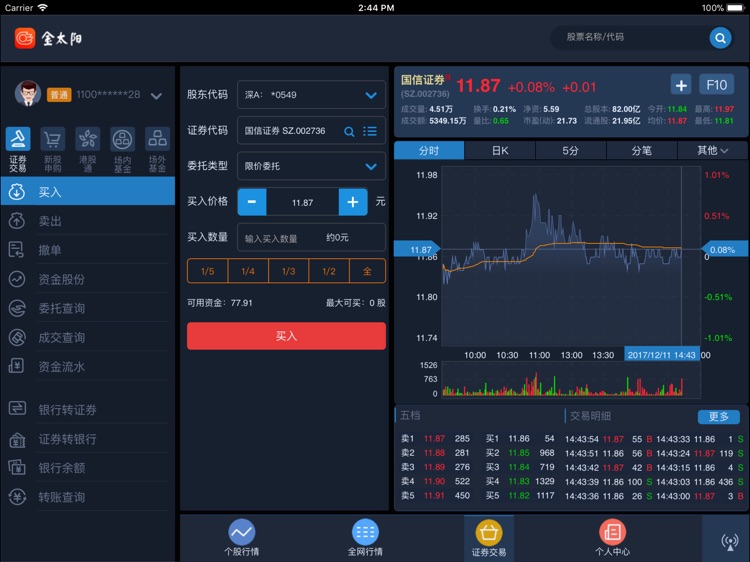Open the 股东代码 dropdown

click(x=311, y=95)
